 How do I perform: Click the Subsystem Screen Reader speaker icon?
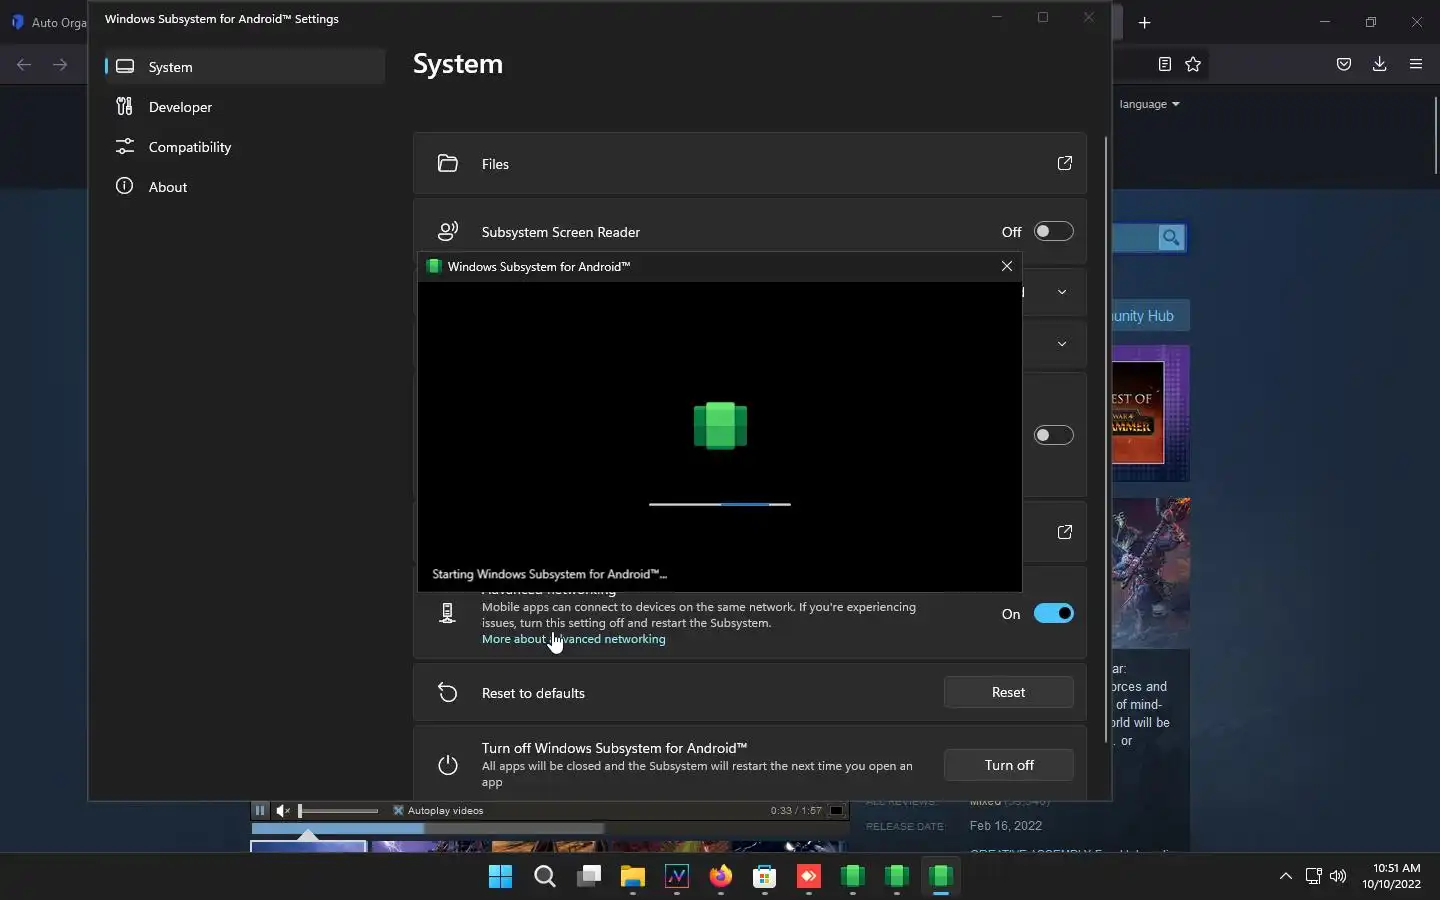click(448, 231)
